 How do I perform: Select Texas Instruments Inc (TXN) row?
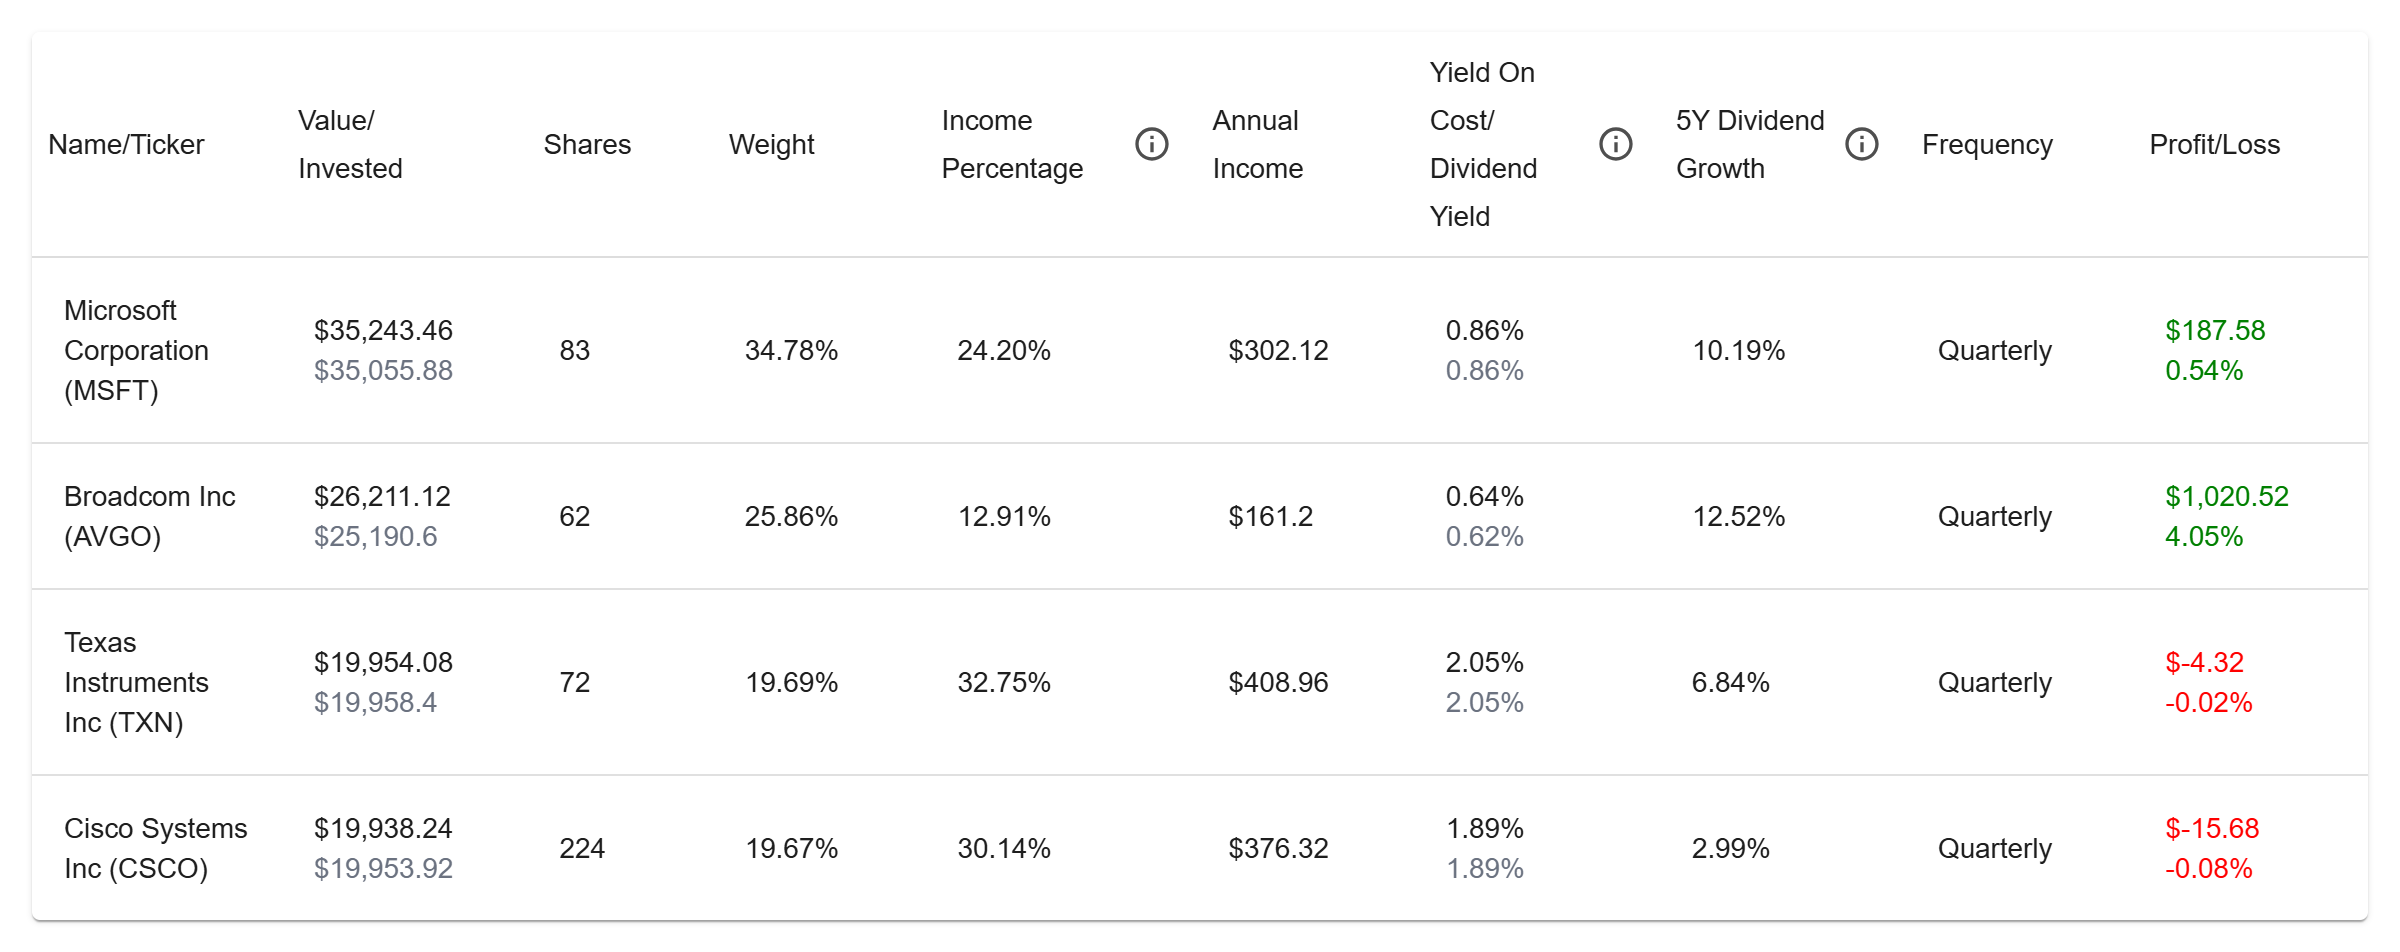(1199, 682)
